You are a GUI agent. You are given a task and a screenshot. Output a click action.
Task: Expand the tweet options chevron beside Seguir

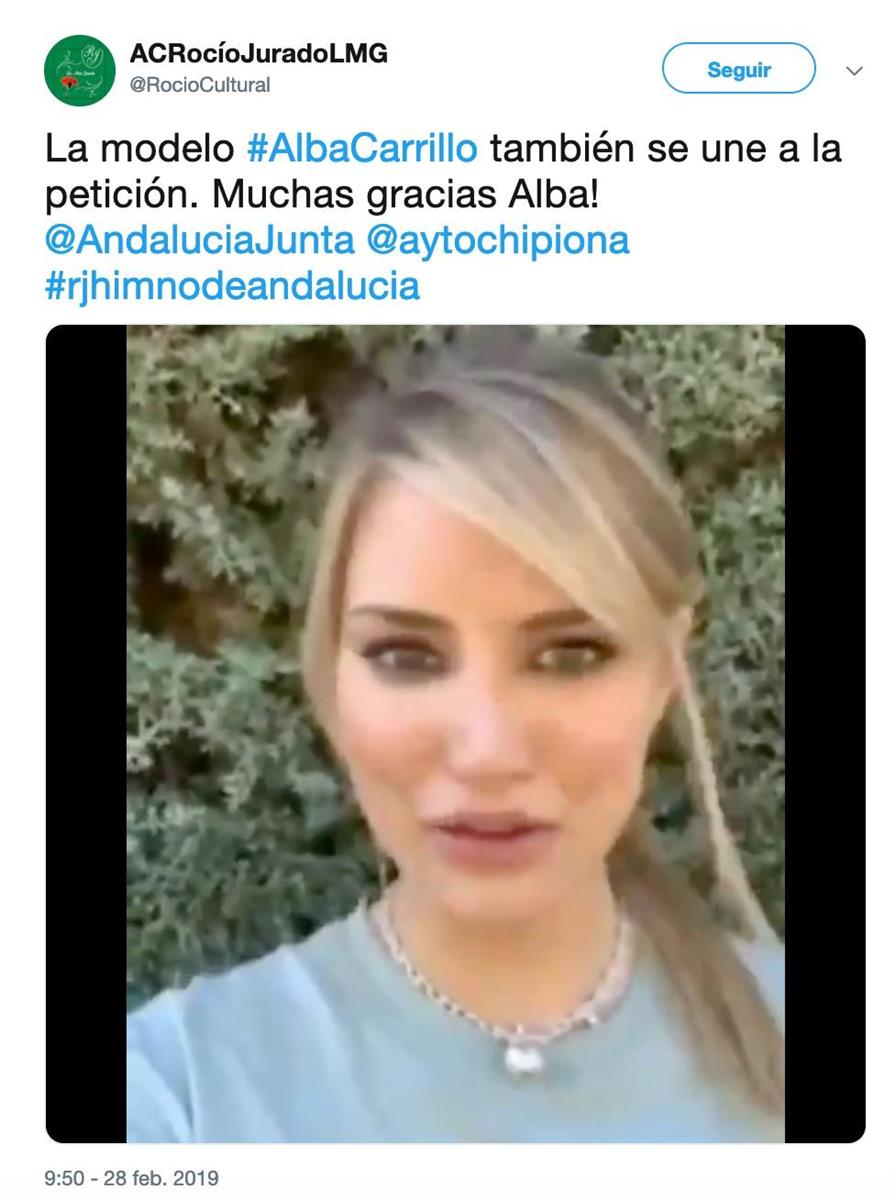click(854, 71)
